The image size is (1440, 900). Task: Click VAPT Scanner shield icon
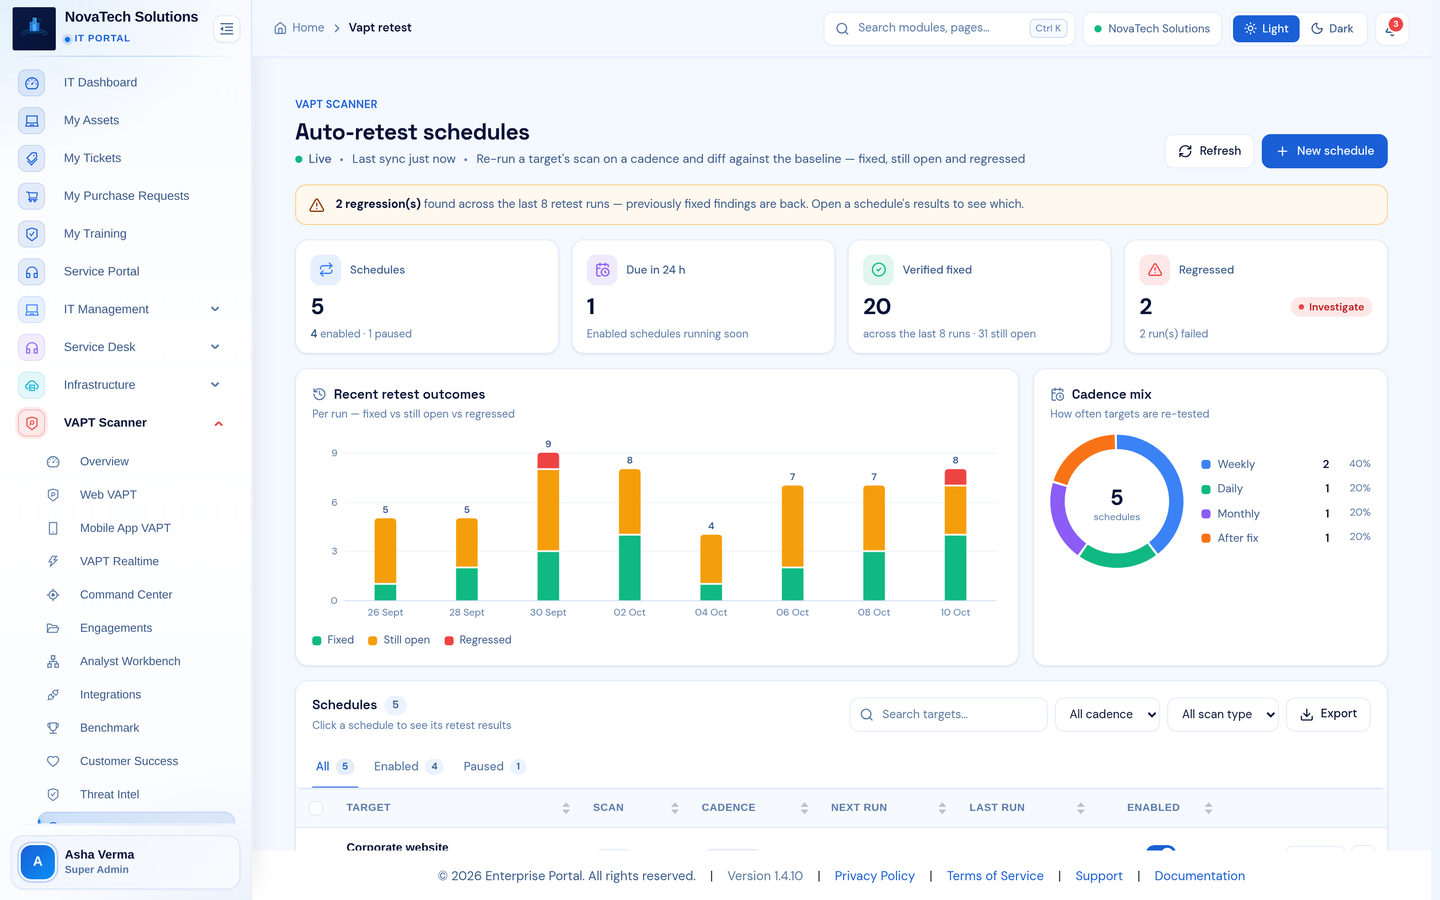[x=32, y=423]
